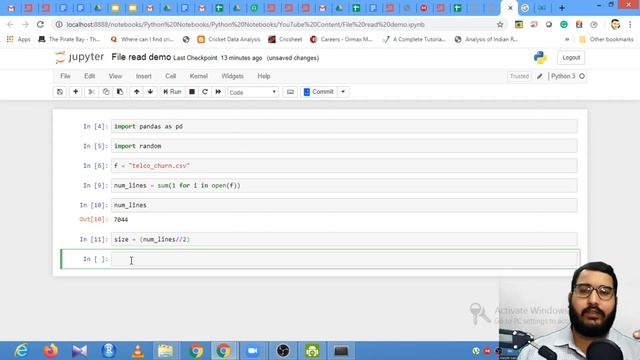
Task: Click the pencil edit mode icon
Action: click(x=540, y=76)
